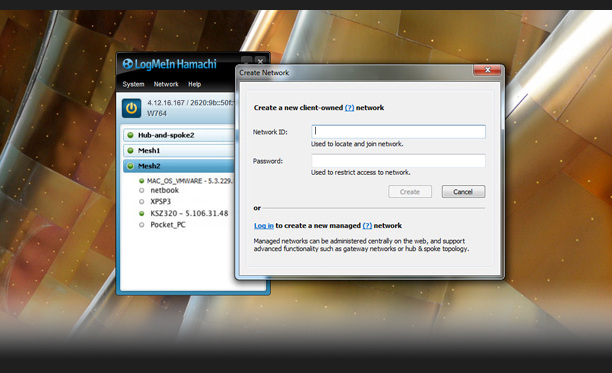Image resolution: width=612 pixels, height=373 pixels.
Task: Click online status dot beside KSZ320
Action: pos(142,213)
